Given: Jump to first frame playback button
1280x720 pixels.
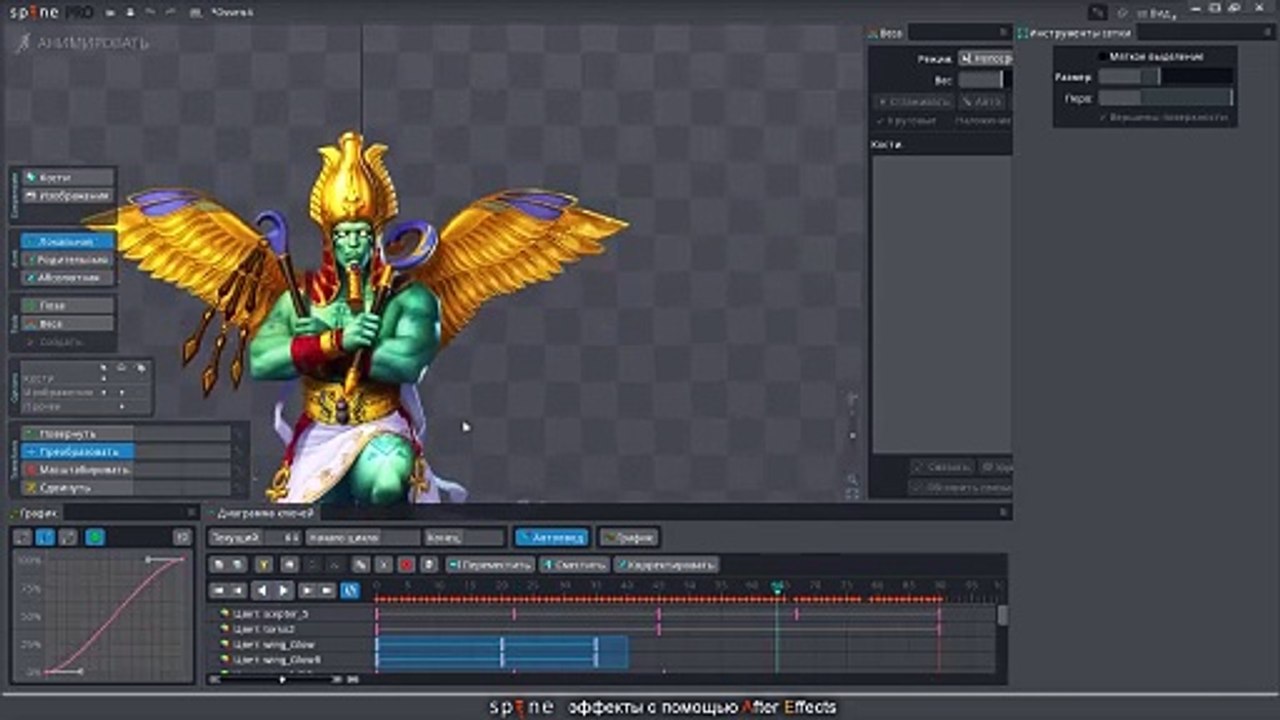Looking at the screenshot, I should click(x=219, y=590).
